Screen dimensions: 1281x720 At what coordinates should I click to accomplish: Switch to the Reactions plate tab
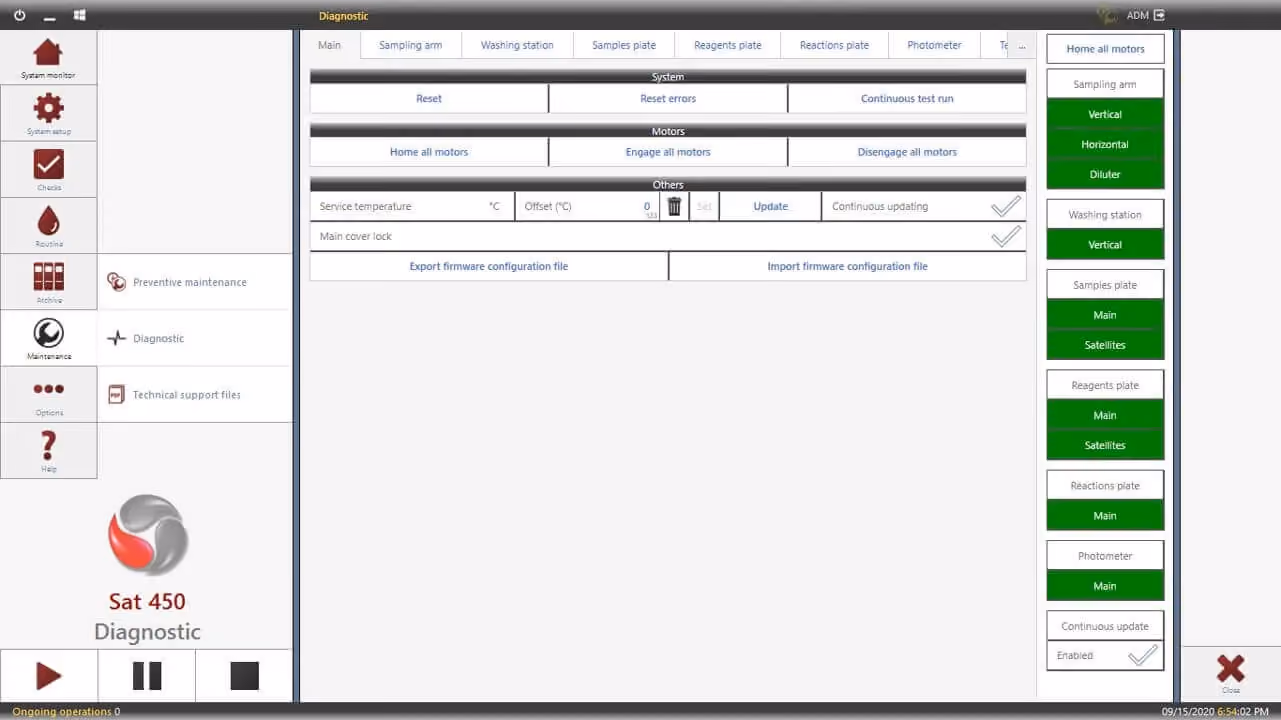click(x=834, y=45)
